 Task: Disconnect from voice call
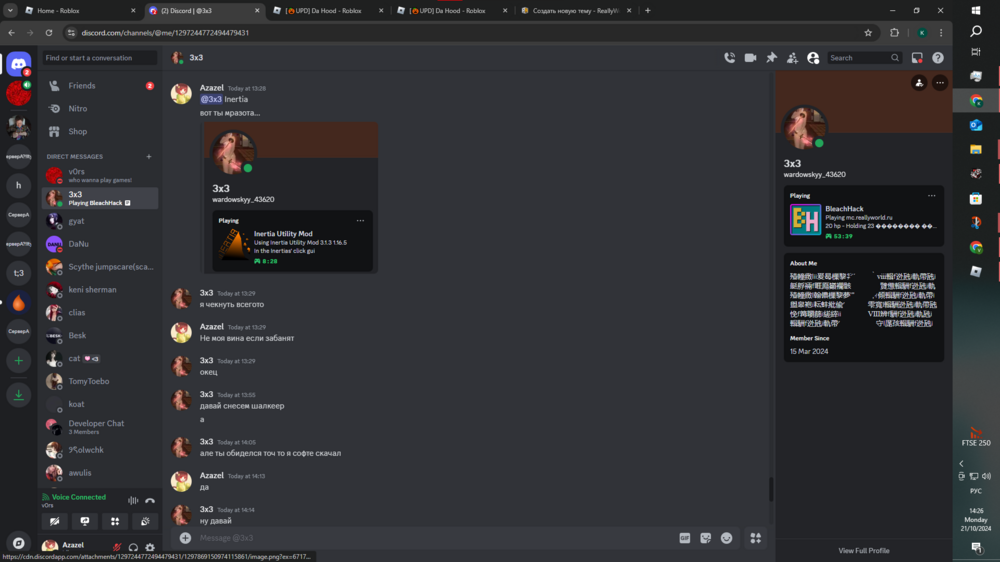pos(150,501)
